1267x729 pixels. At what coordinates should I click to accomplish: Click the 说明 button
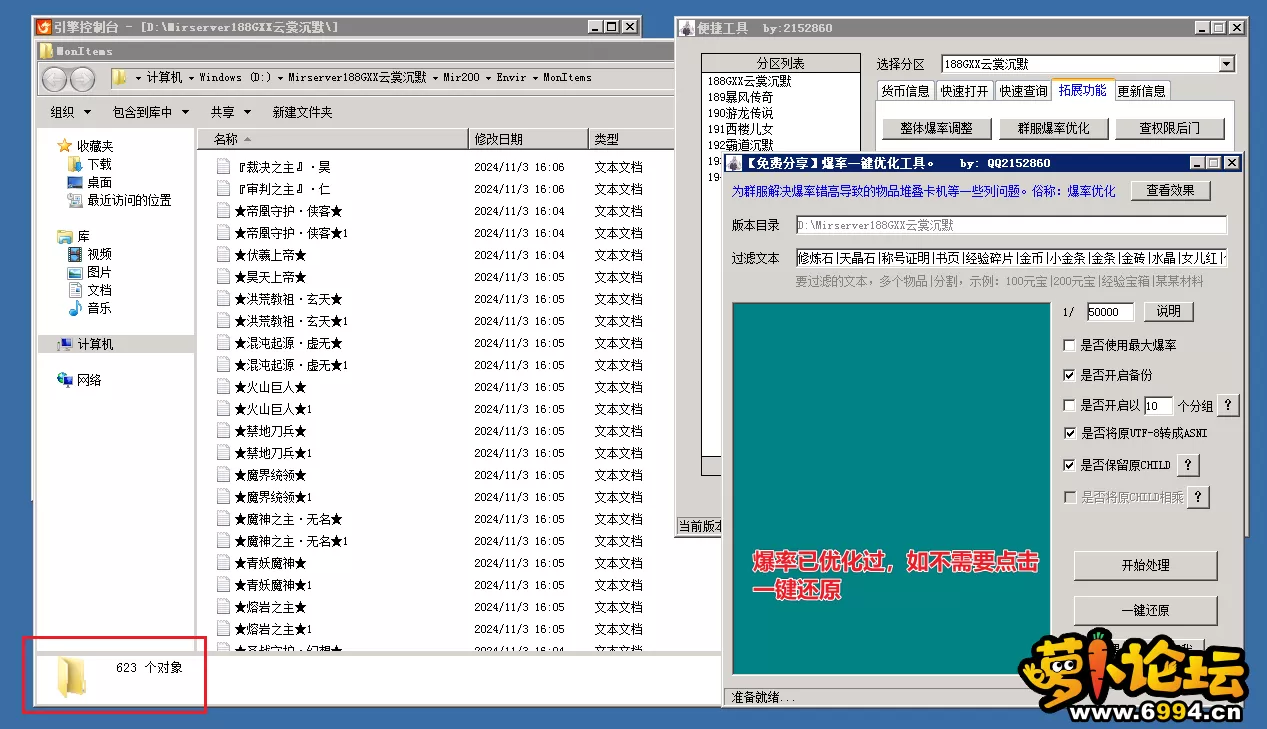click(x=1168, y=311)
